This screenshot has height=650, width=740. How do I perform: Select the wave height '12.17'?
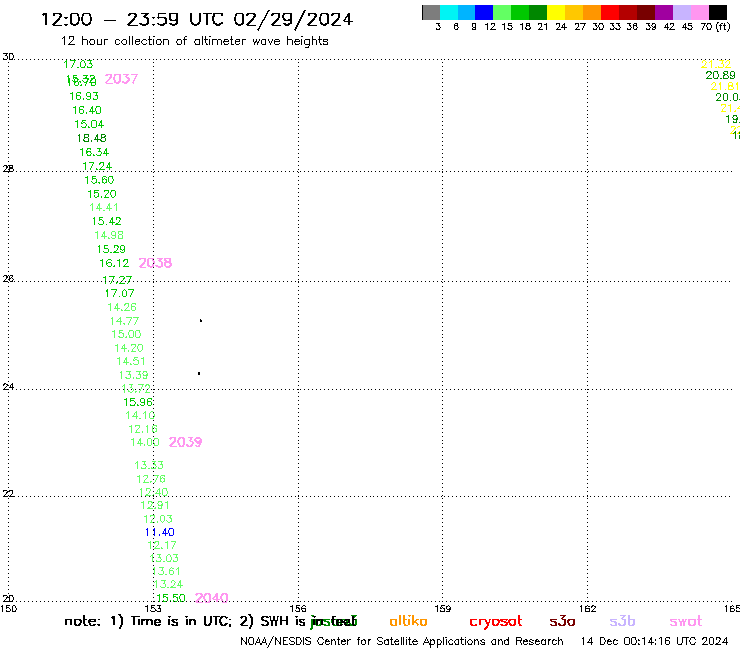click(x=162, y=546)
